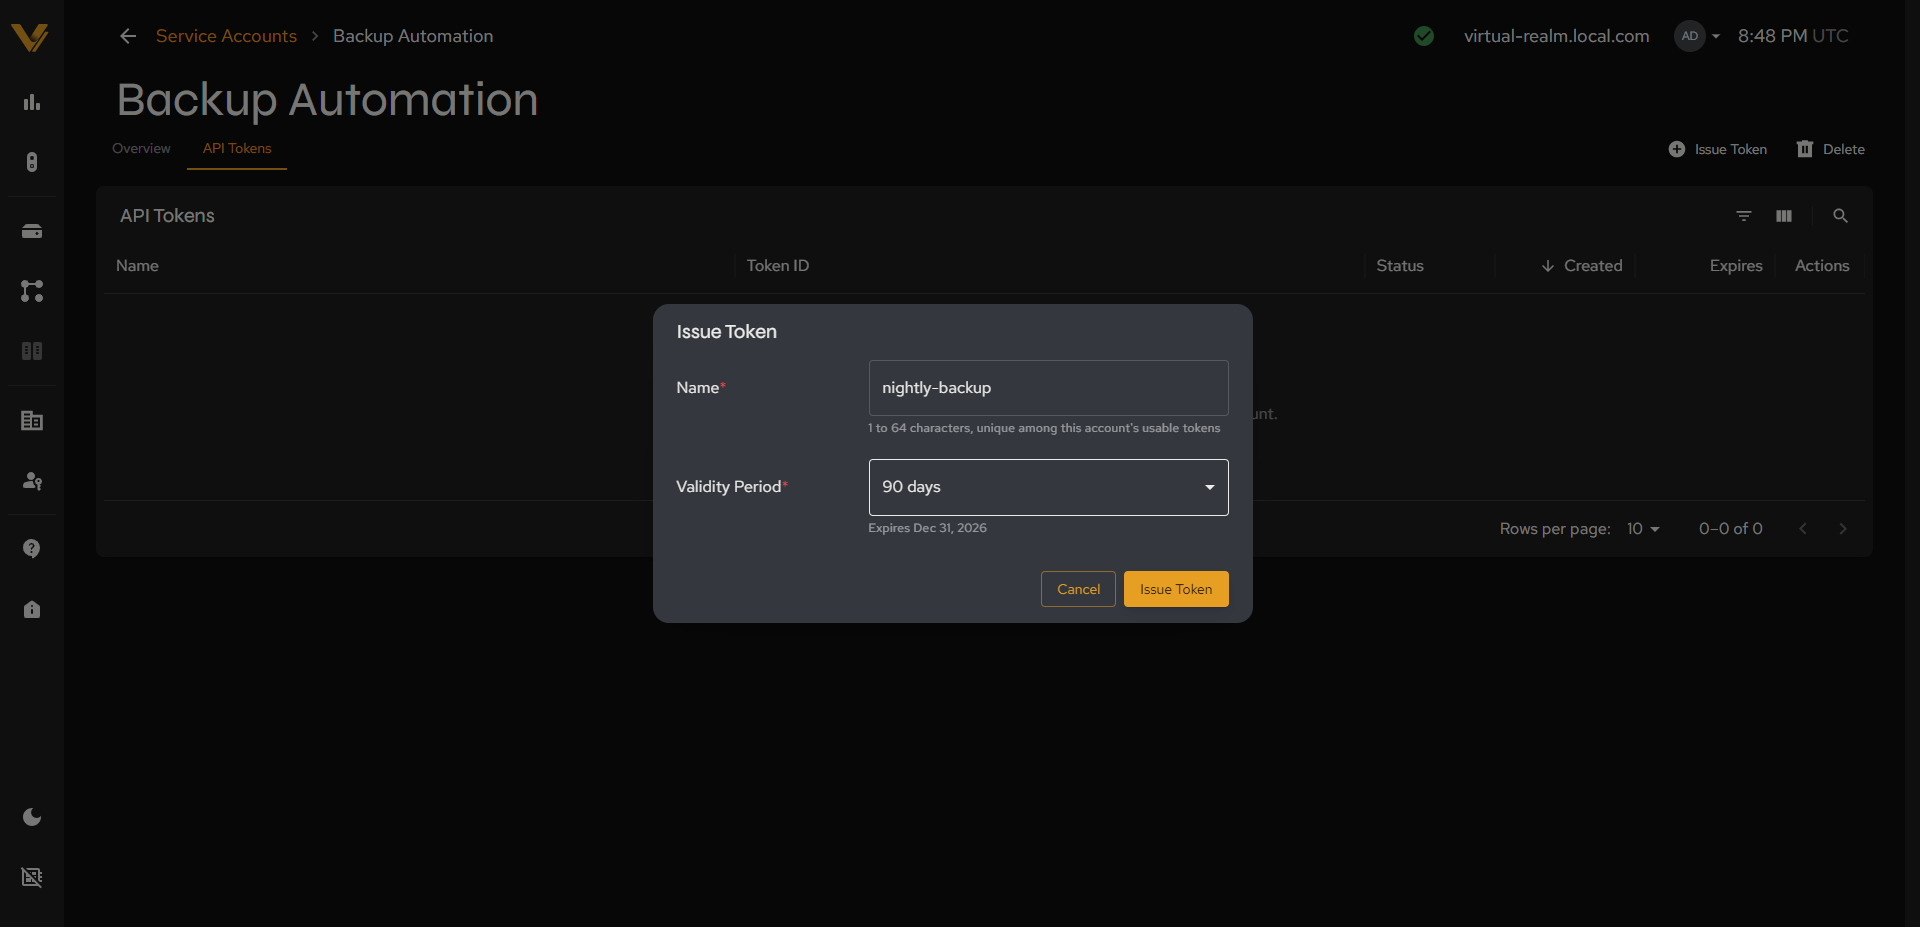
Task: Click virtual-realm.local.com host label
Action: pyautogui.click(x=1556, y=36)
